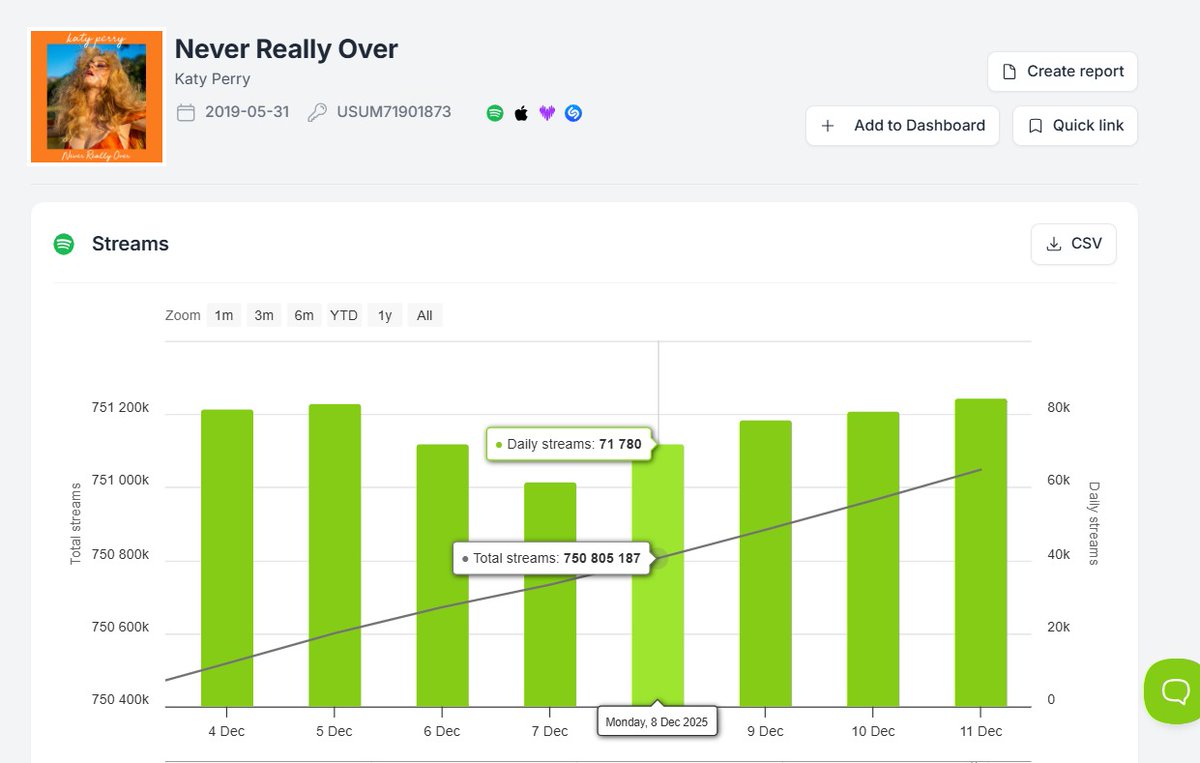
Task: Set chart zoom to All
Action: click(x=425, y=315)
